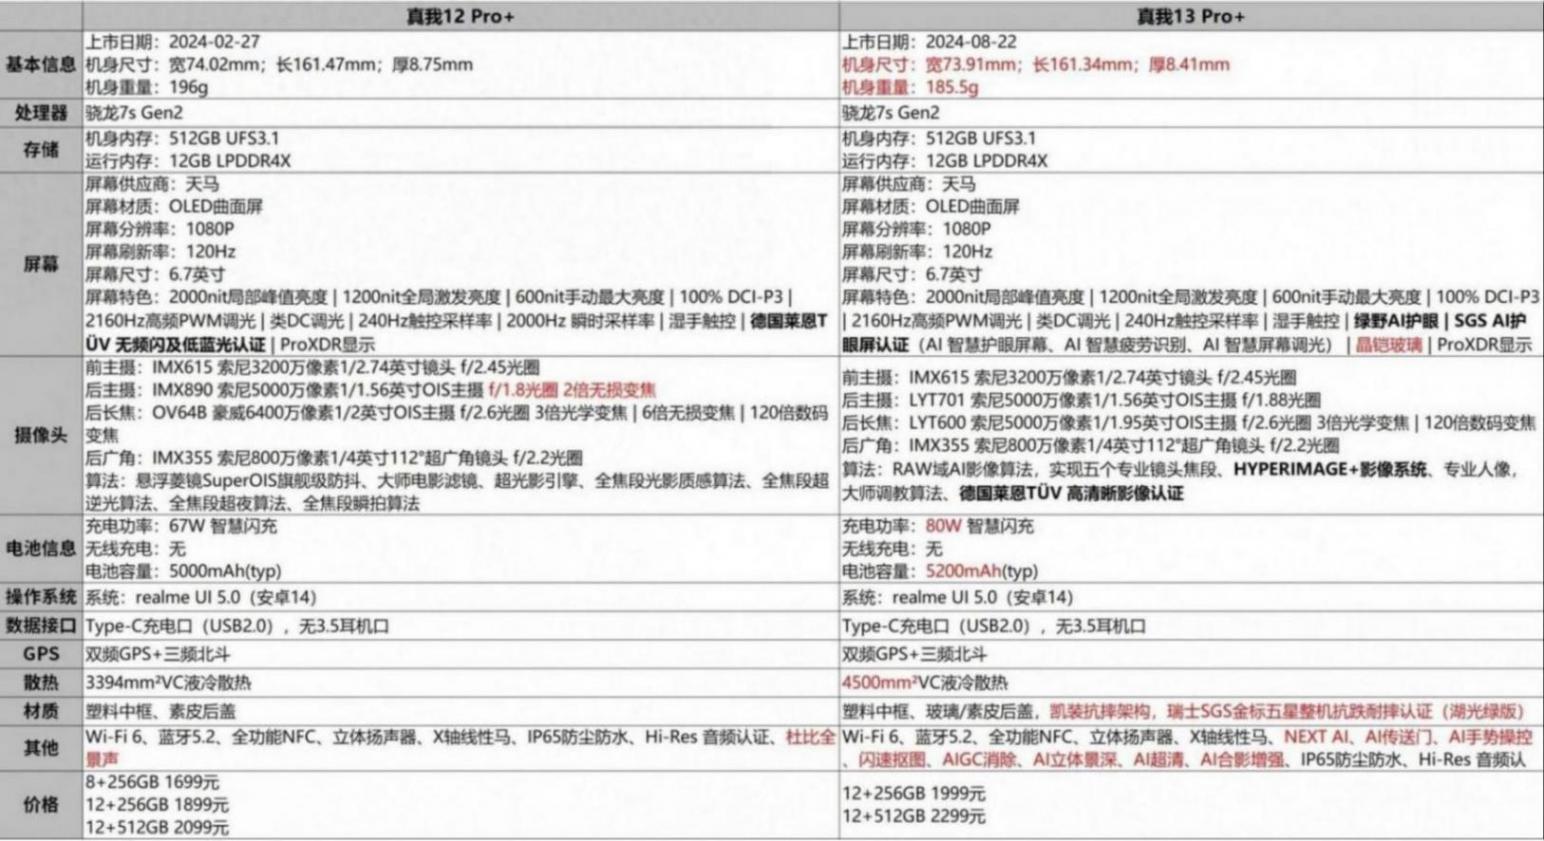Click 双频GPS+三频北斗 under 真我12 Pro+

(x=157, y=654)
